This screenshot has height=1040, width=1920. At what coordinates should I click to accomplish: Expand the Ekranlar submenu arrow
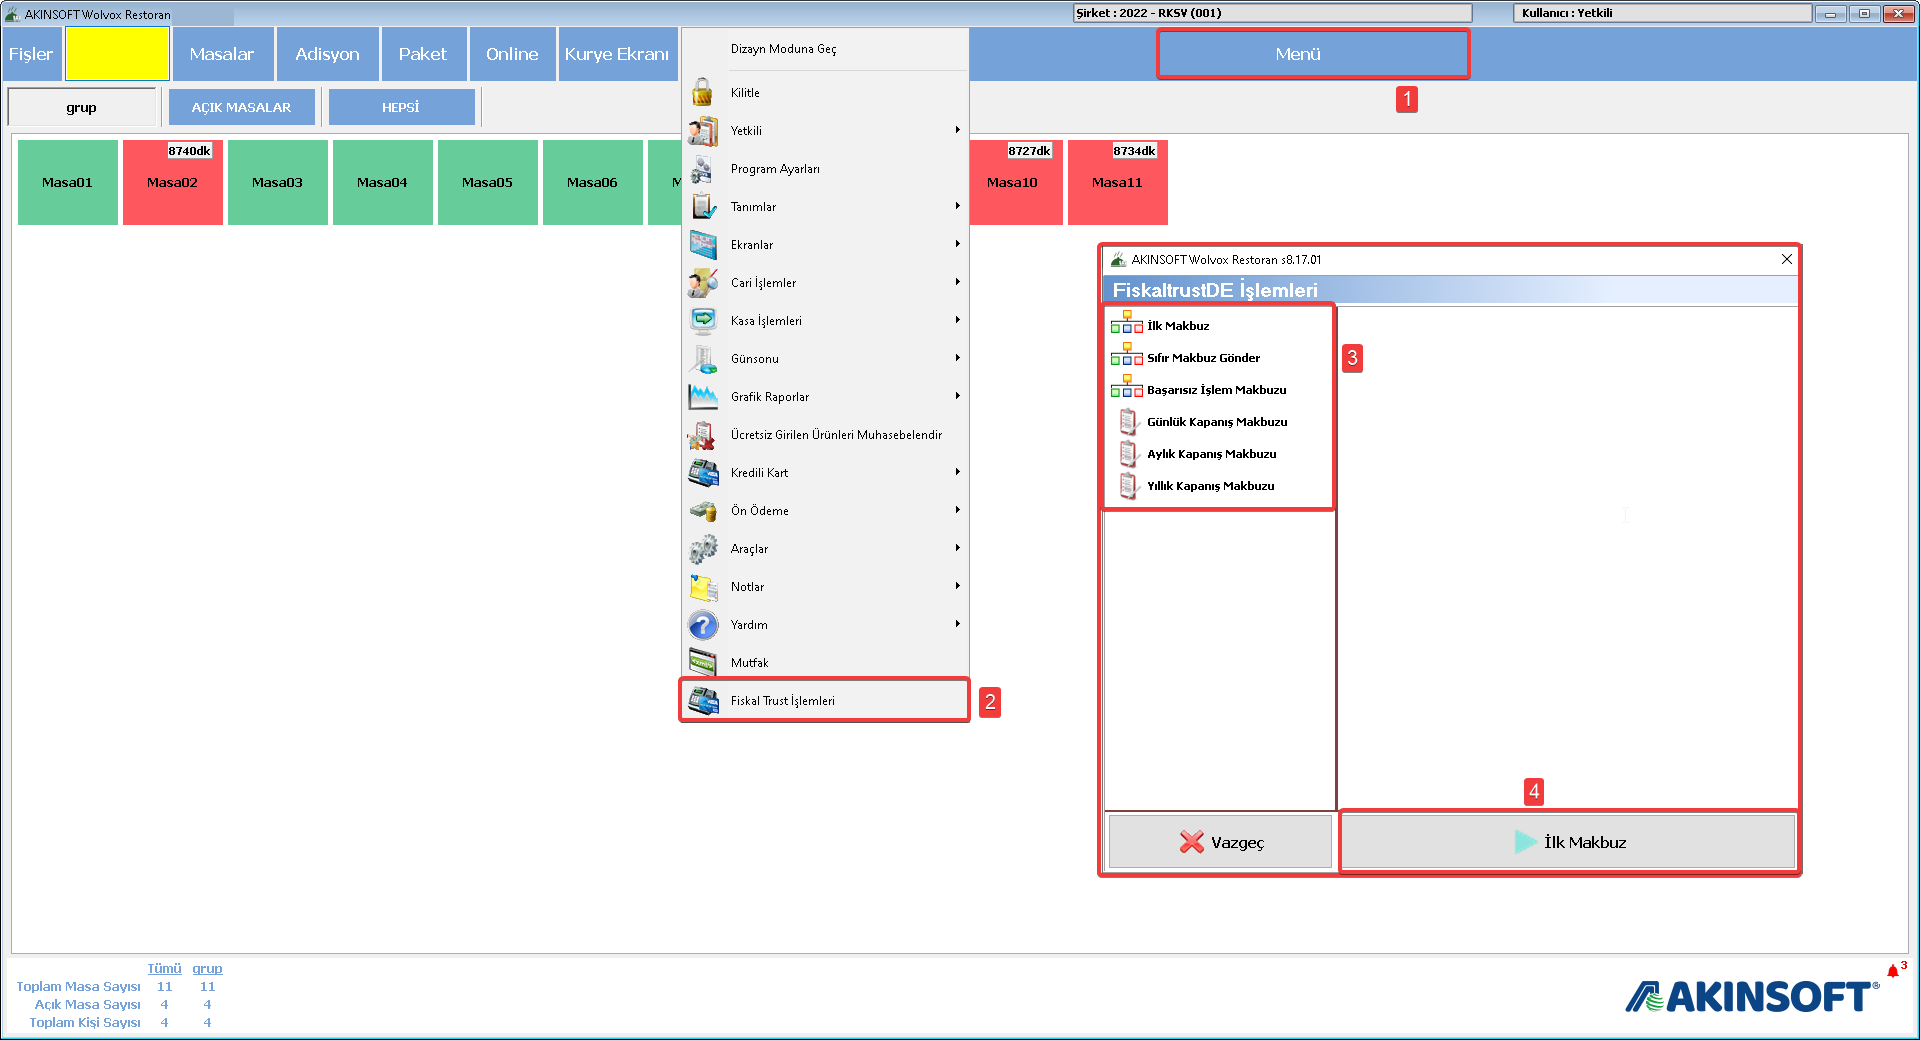[957, 244]
